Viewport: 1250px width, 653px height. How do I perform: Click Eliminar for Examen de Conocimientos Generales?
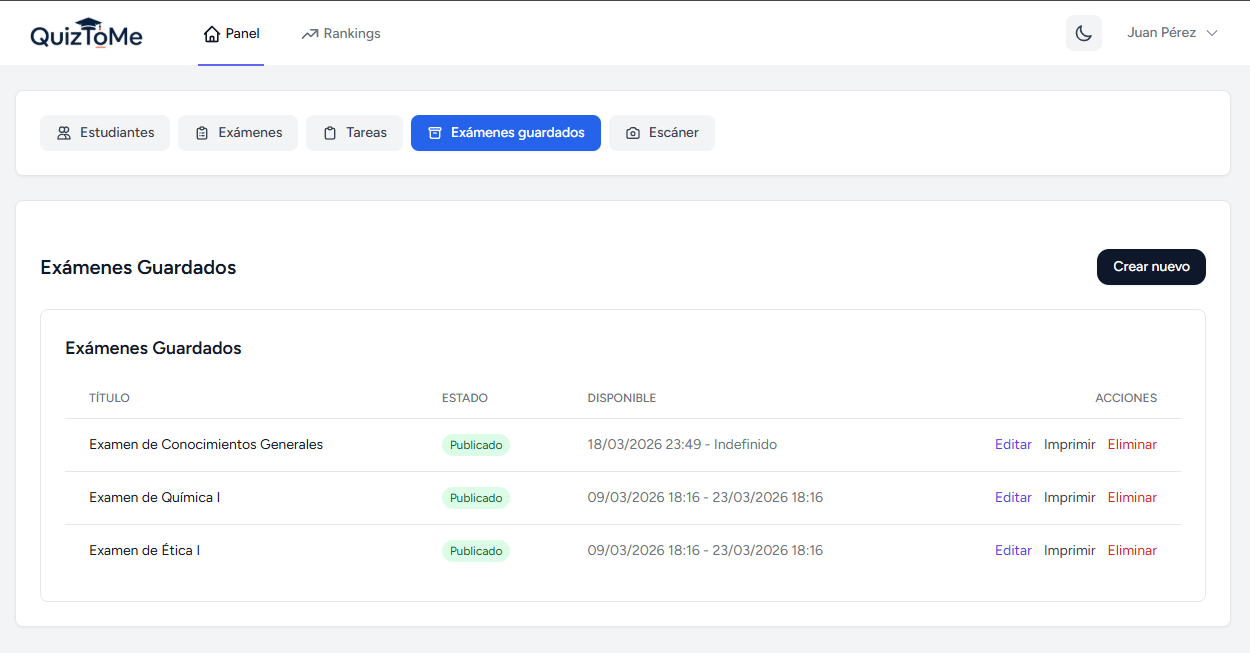[x=1131, y=445]
